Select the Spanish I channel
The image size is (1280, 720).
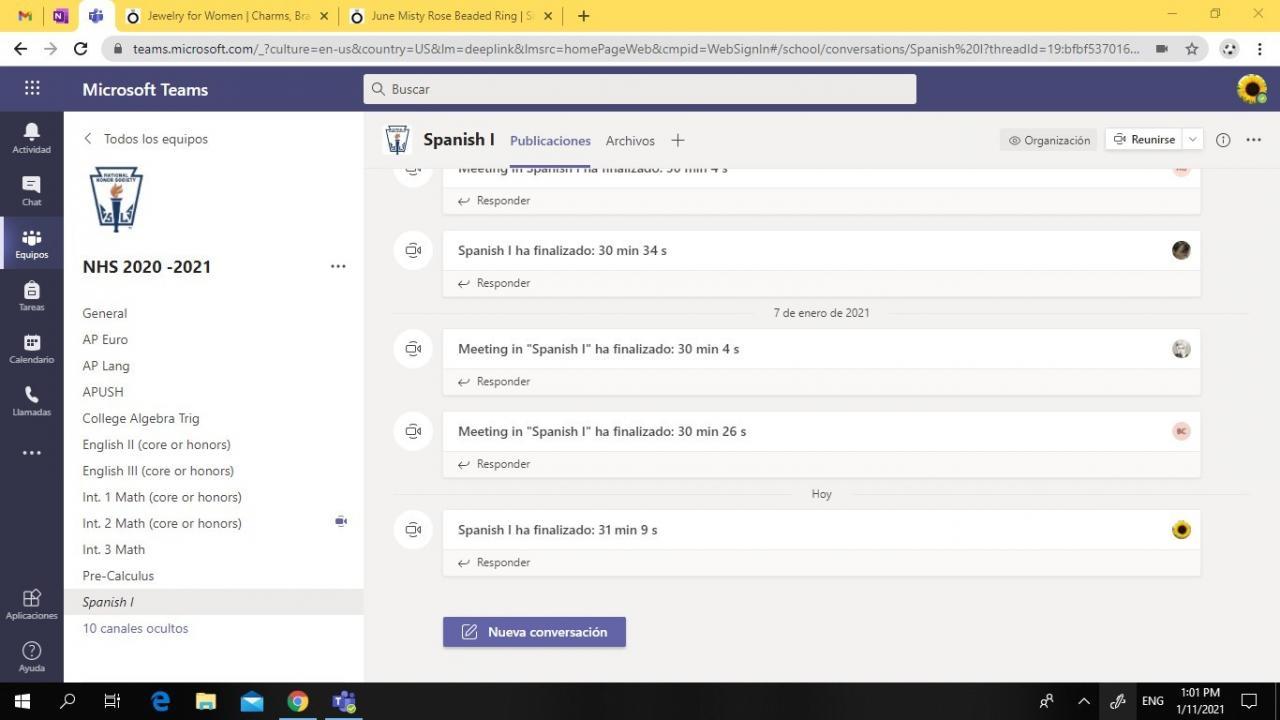[x=213, y=602]
